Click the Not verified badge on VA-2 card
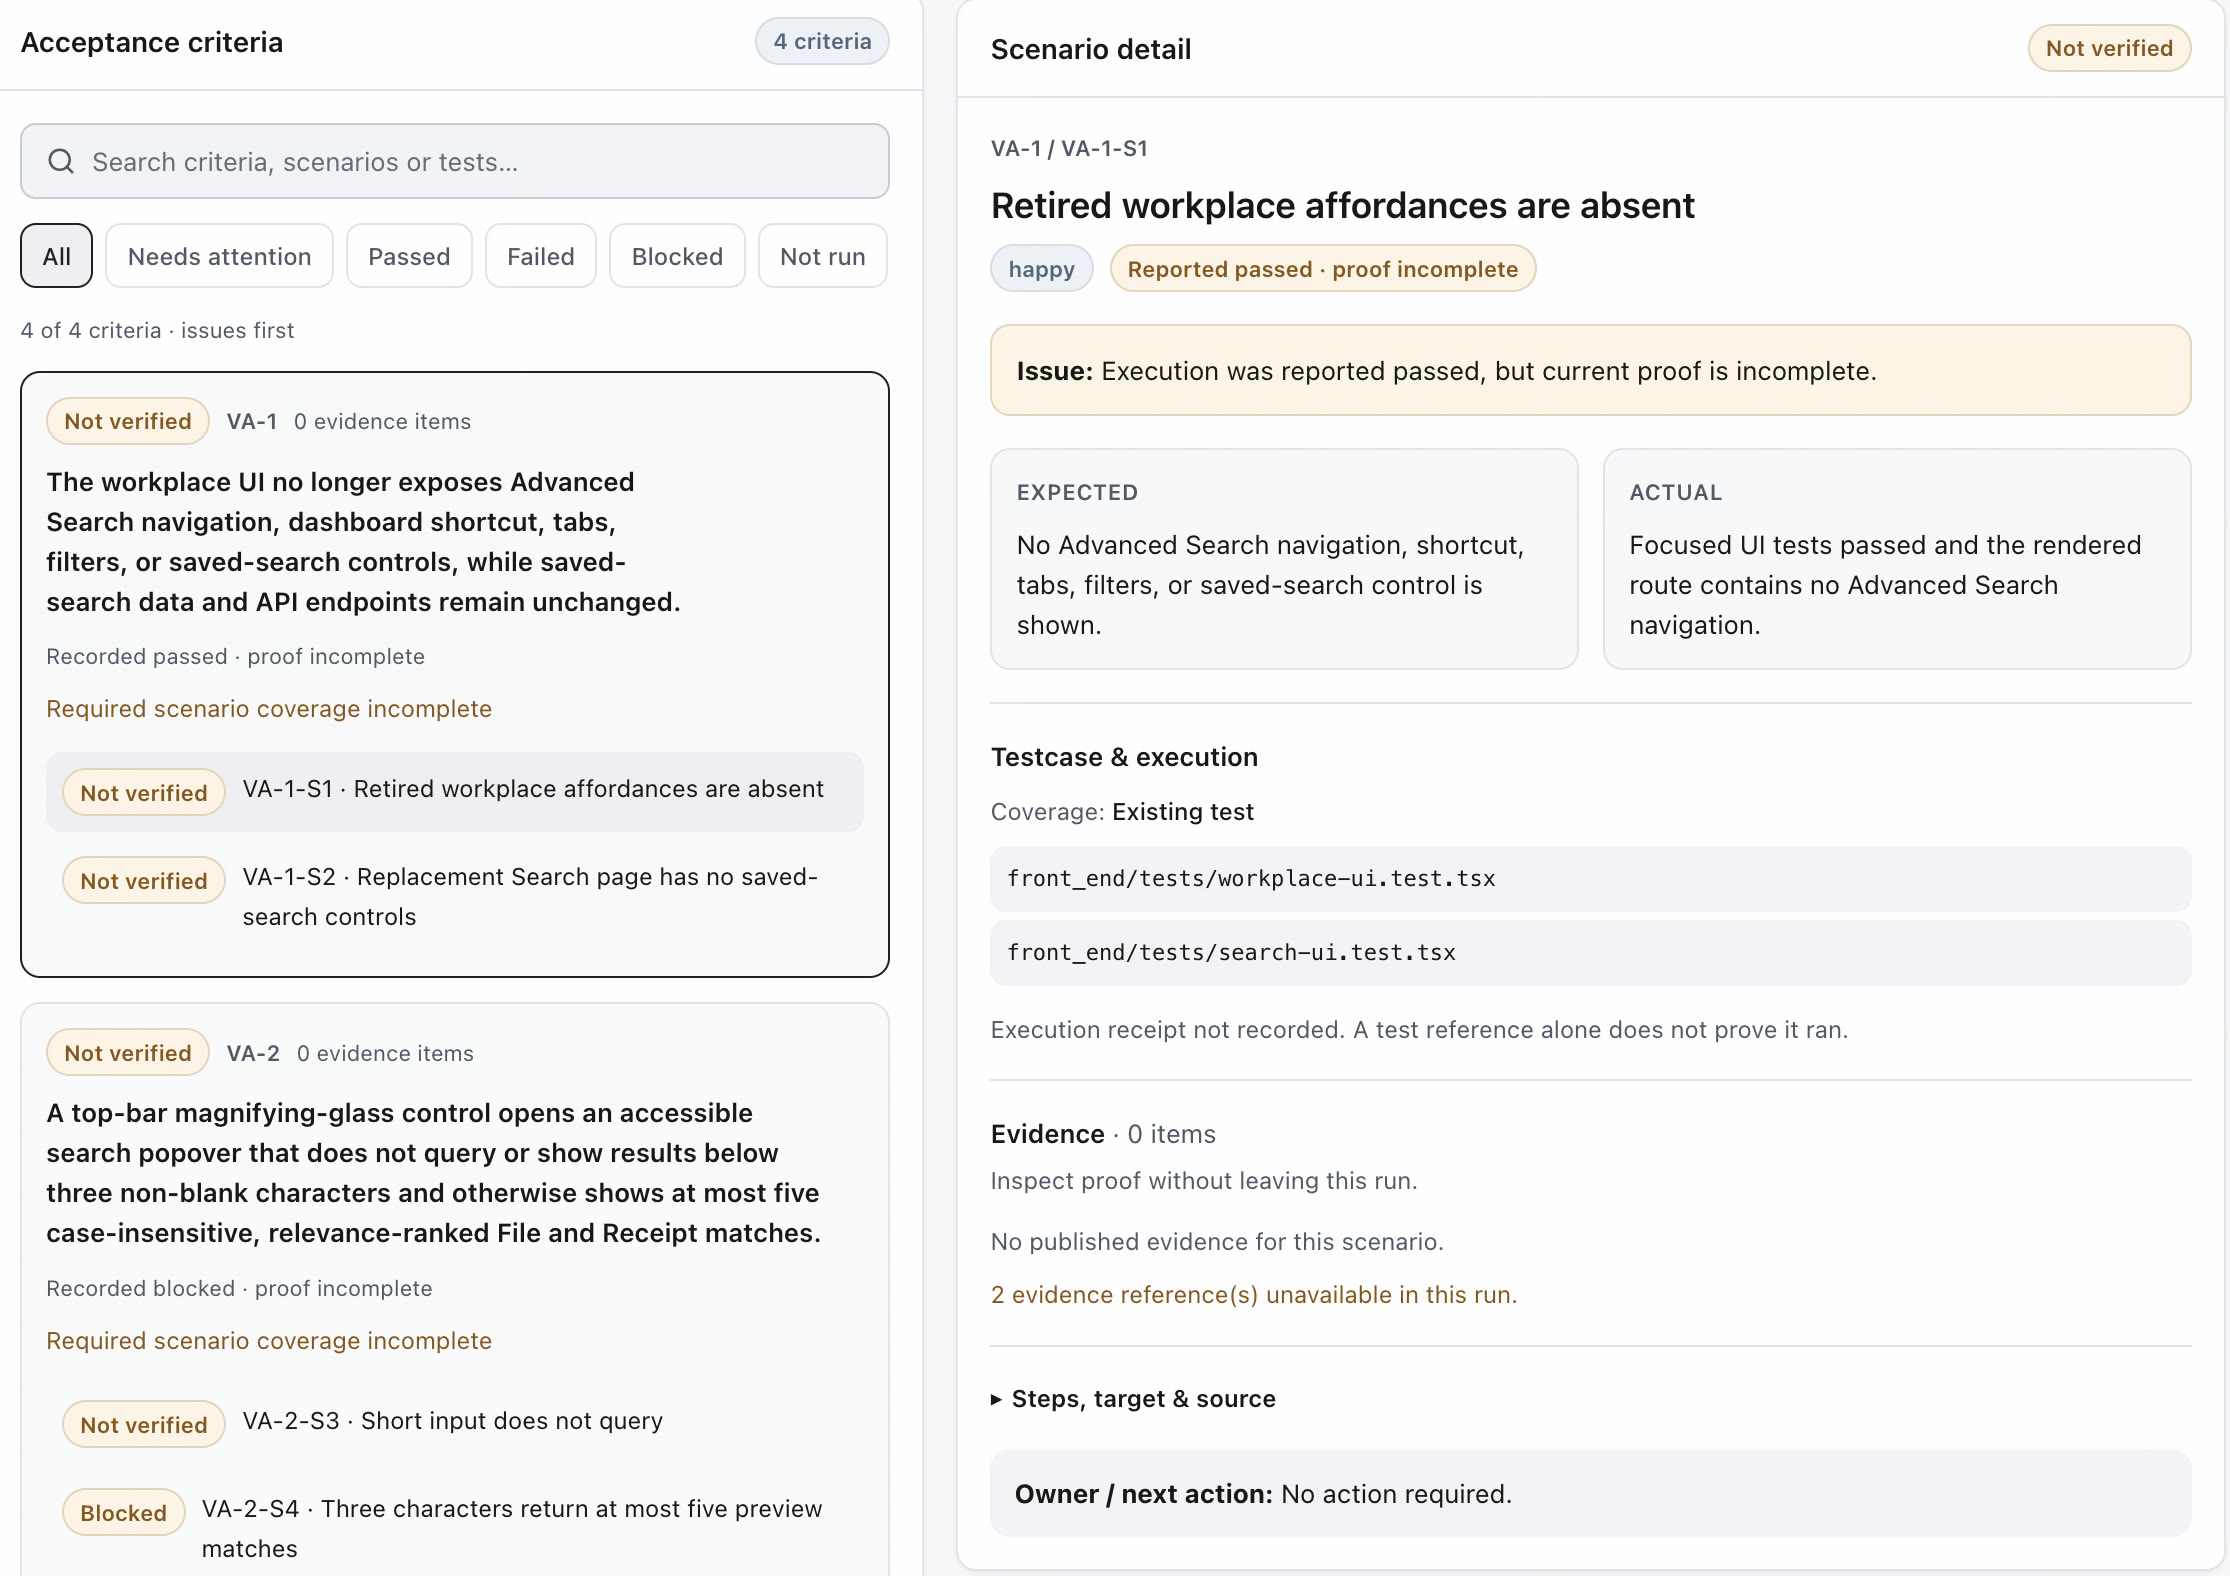This screenshot has width=2230, height=1576. (128, 1053)
